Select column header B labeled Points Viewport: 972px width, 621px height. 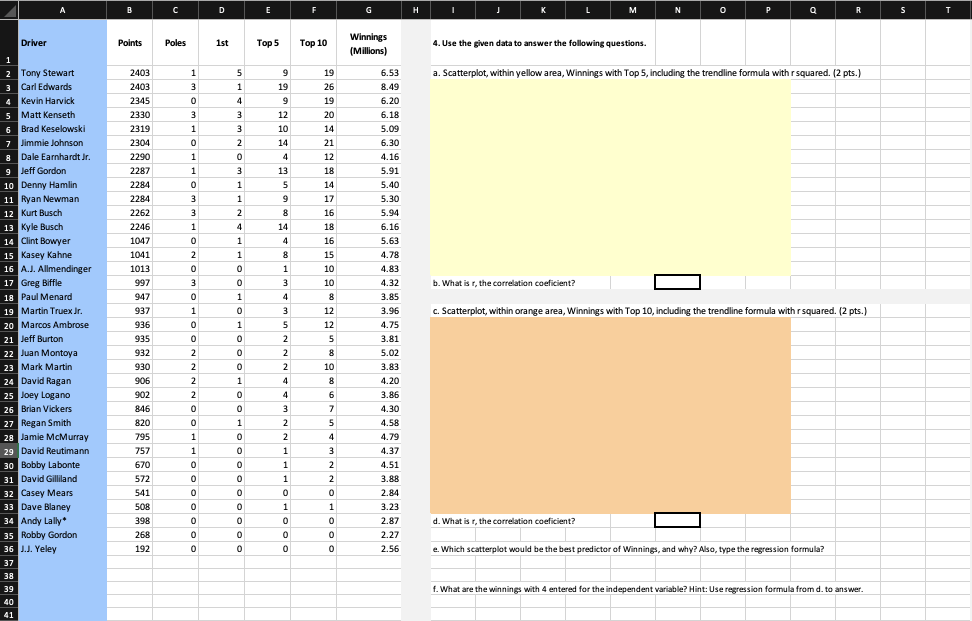tap(130, 10)
